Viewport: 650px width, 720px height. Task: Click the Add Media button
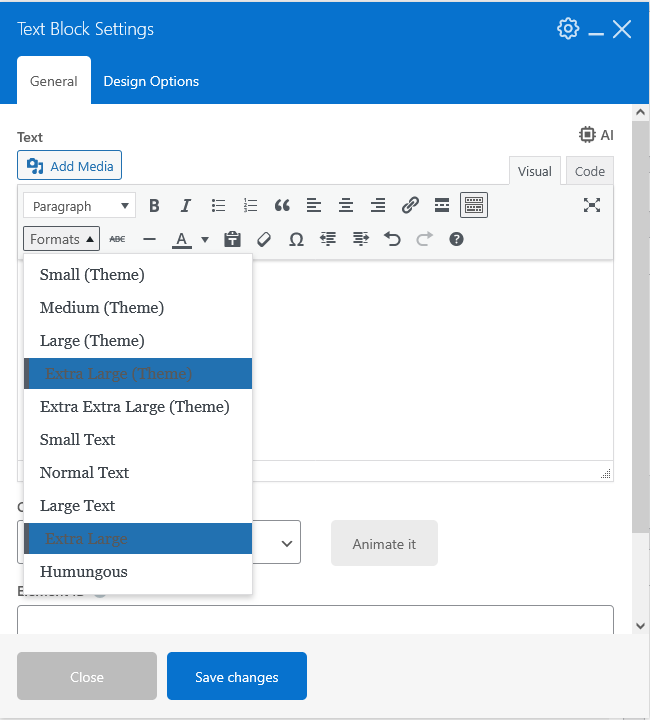[x=69, y=165]
